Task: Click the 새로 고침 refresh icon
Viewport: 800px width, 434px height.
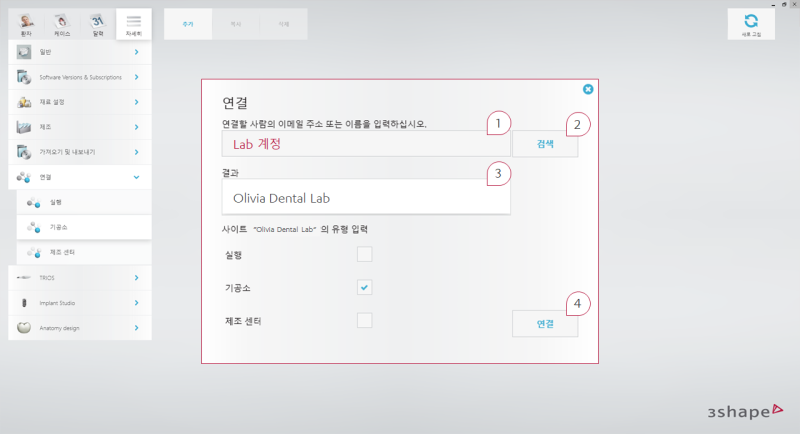Action: pyautogui.click(x=751, y=21)
